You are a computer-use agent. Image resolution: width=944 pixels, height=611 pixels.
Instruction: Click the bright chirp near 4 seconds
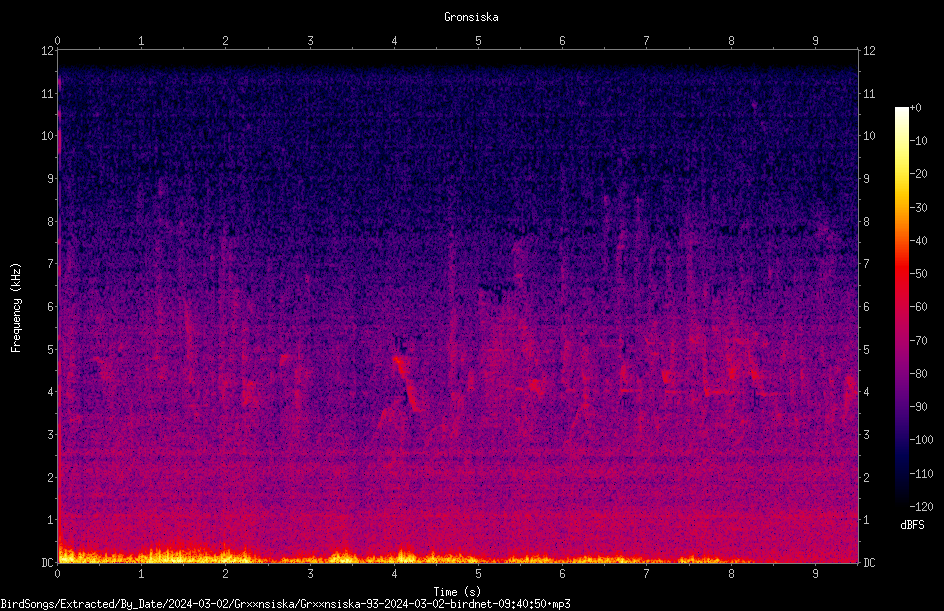click(406, 382)
